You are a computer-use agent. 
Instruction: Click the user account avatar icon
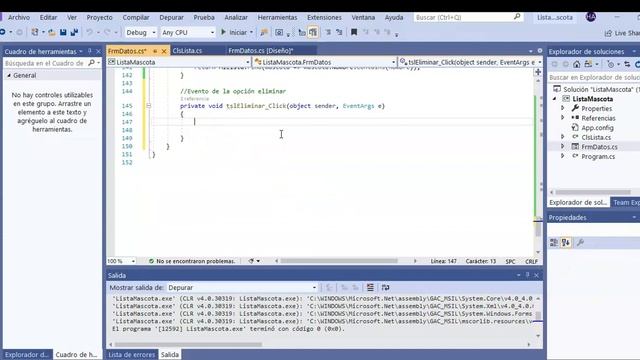[x=591, y=17]
